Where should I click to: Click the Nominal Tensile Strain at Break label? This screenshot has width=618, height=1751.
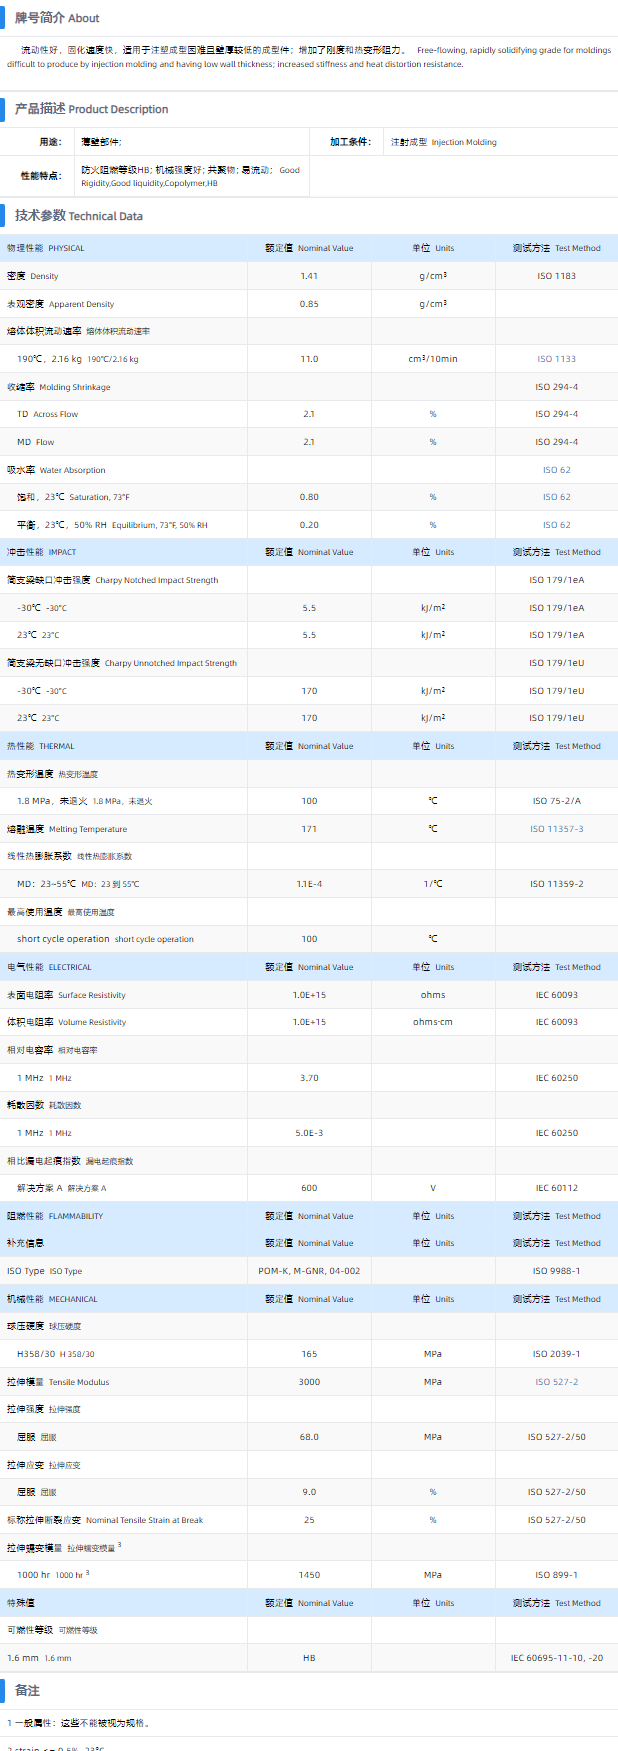tap(105, 1520)
